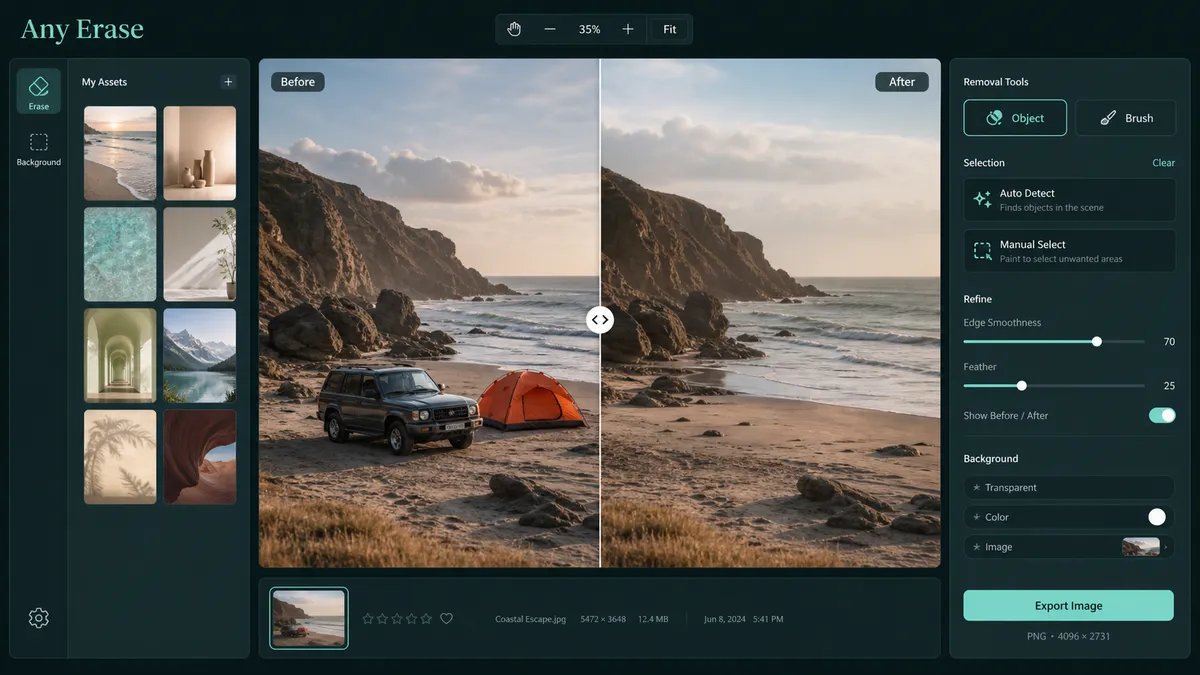Click the Feather value 25
Image resolution: width=1200 pixels, height=675 pixels.
tap(1169, 386)
